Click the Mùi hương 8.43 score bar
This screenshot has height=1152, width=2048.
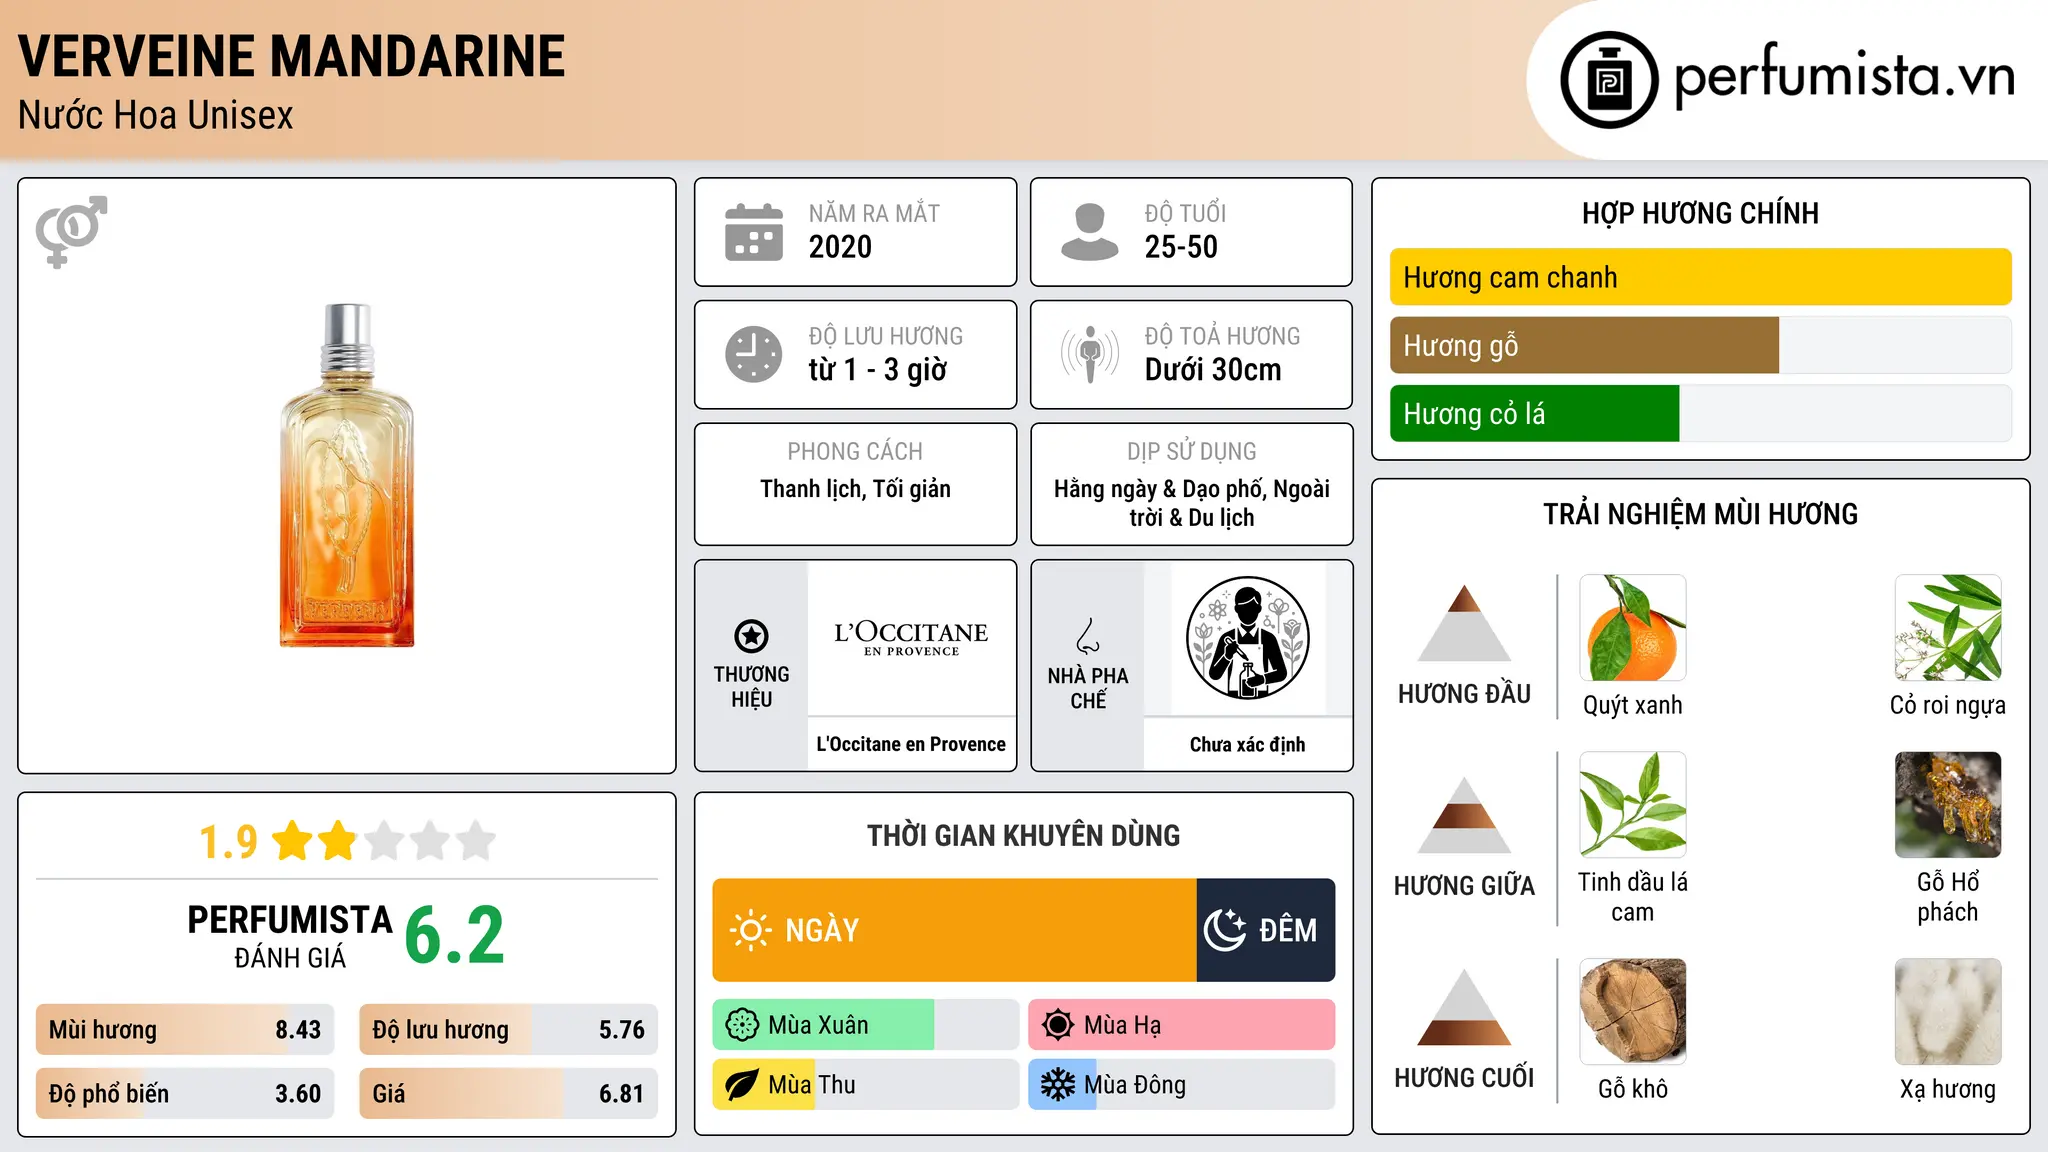tap(185, 1030)
